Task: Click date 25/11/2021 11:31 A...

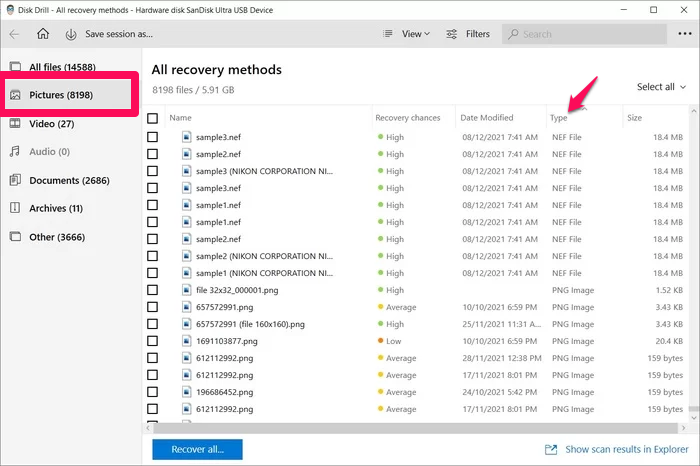Action: tap(501, 324)
